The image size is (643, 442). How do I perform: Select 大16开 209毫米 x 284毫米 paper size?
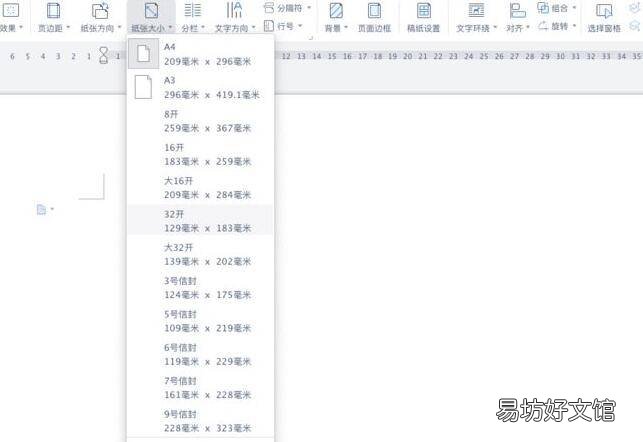[x=201, y=187]
